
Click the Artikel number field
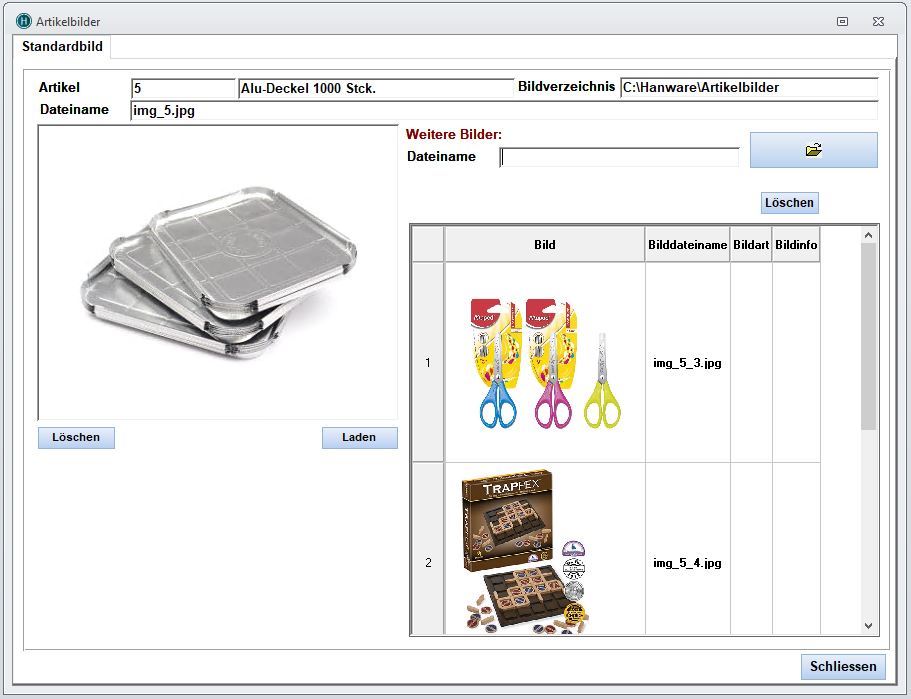tap(182, 88)
